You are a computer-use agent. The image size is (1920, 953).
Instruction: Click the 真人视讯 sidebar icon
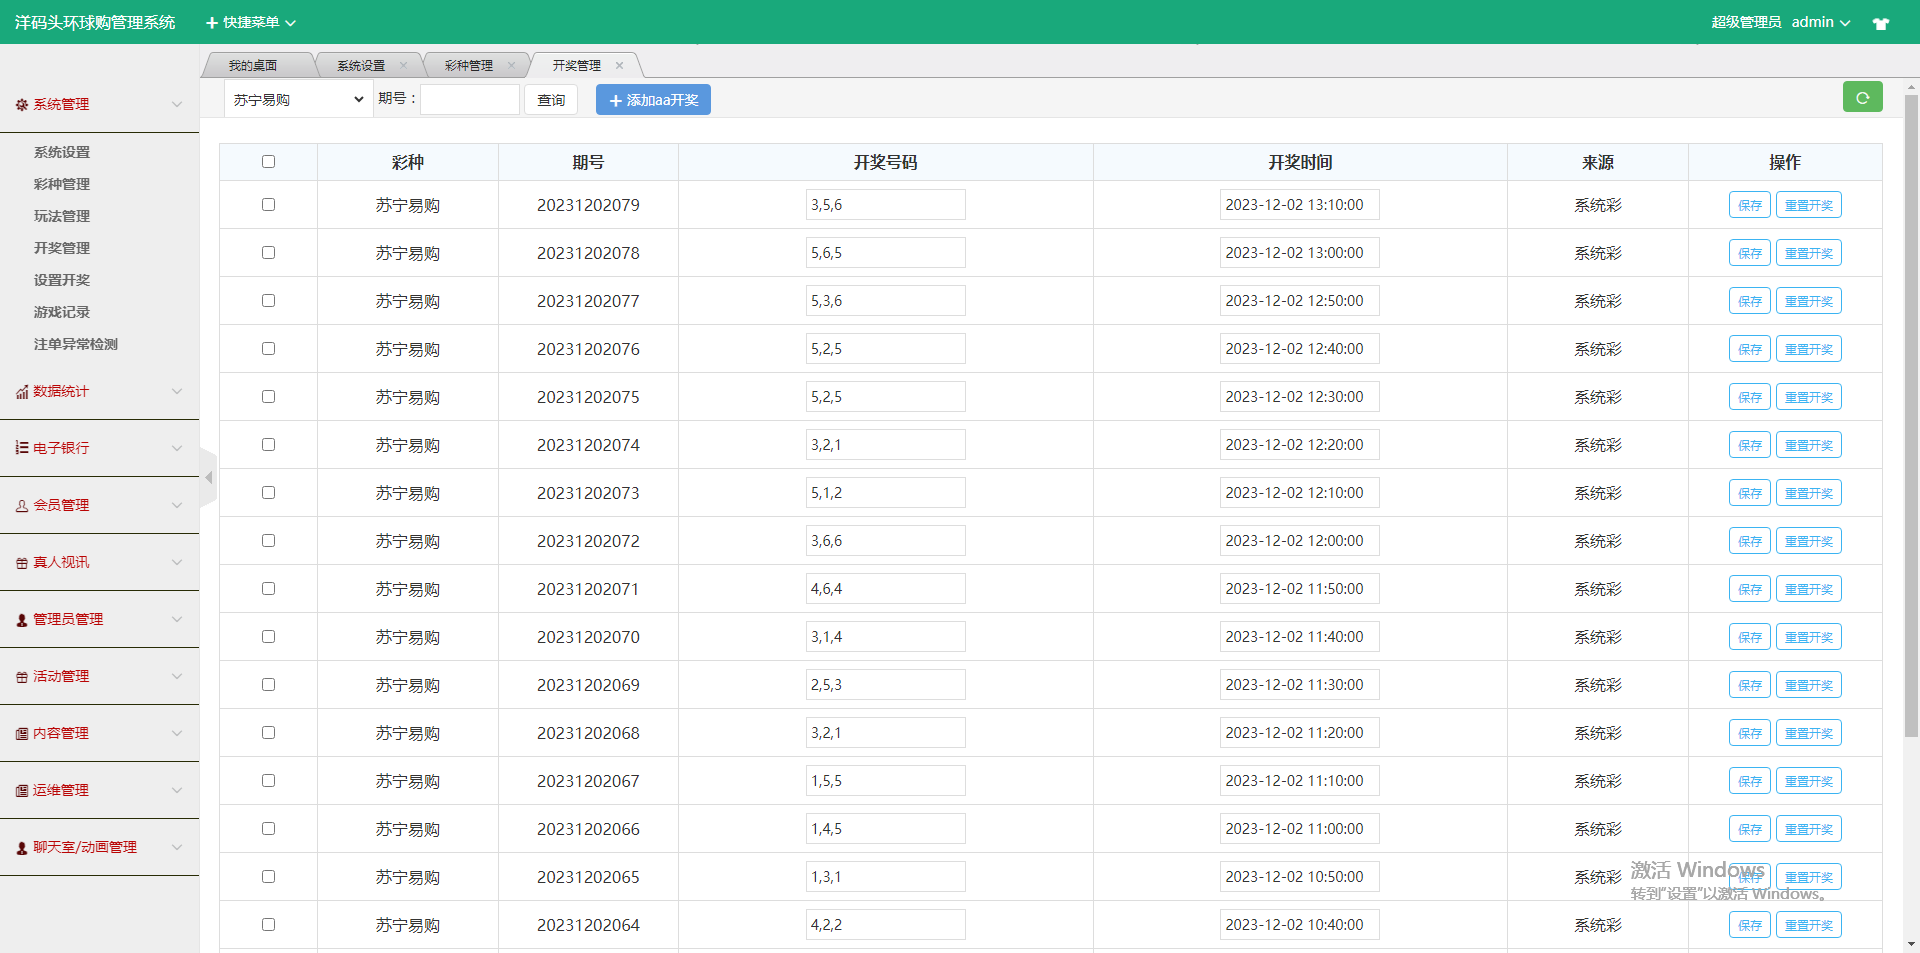click(21, 563)
